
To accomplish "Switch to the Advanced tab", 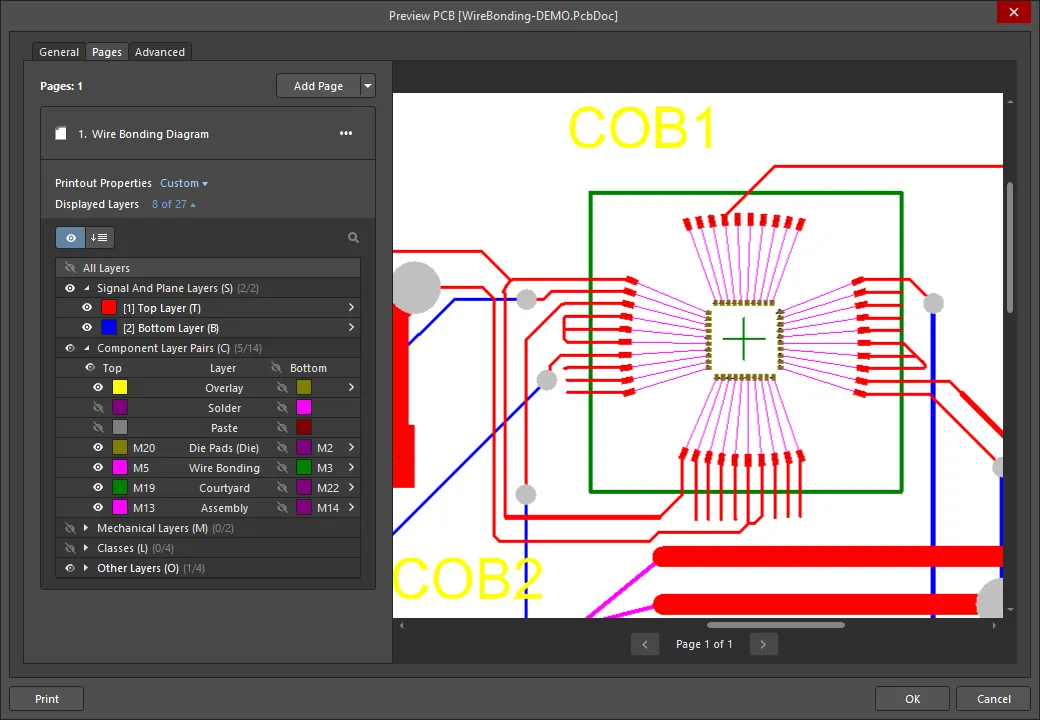I will (x=160, y=52).
